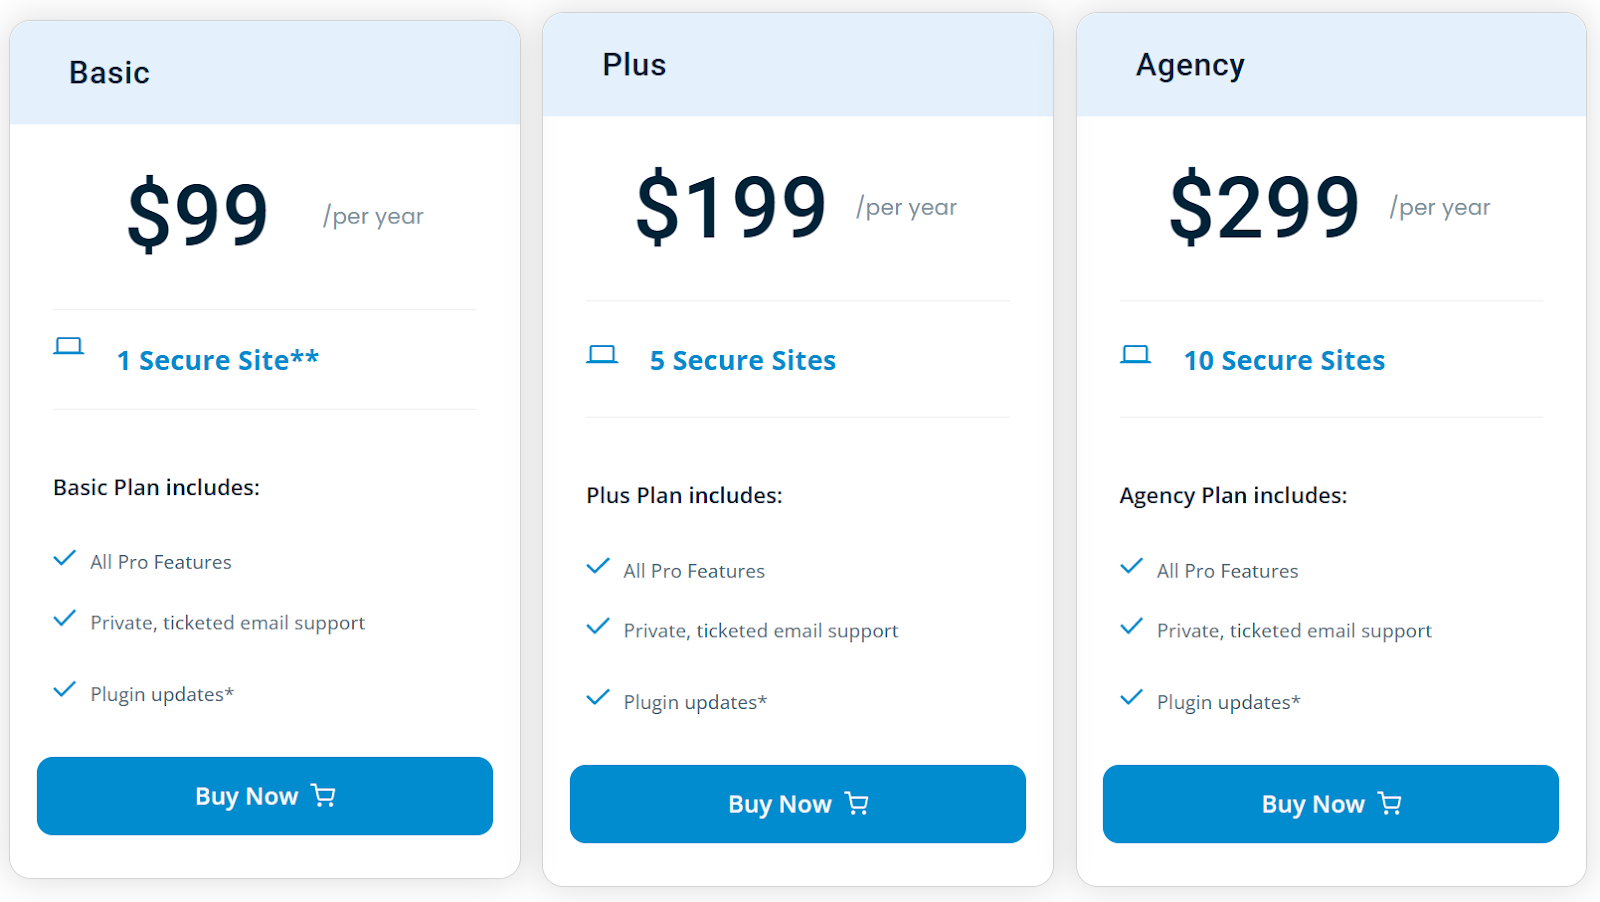Viewport: 1600px width, 902px height.
Task: Click the cart icon in Agency Buy Now
Action: (1390, 803)
